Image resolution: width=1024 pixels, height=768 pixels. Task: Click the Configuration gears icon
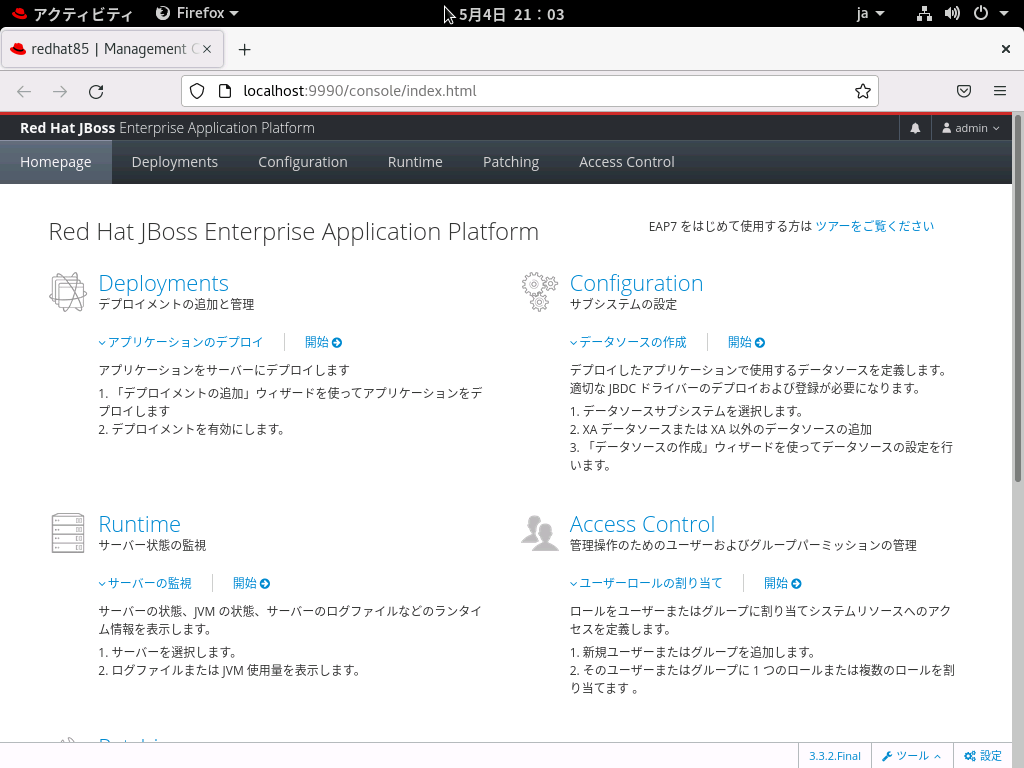pyautogui.click(x=539, y=292)
